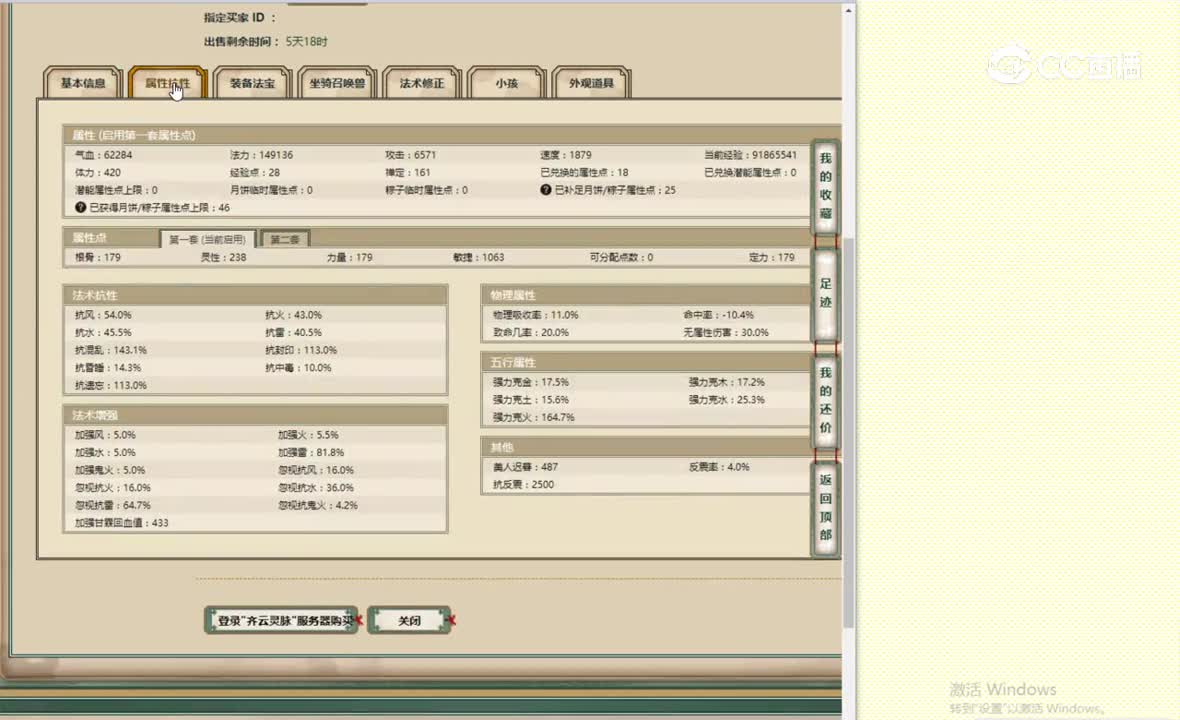1180x720 pixels.
Task: Click the 强力克水：25.3% entry
Action: click(726, 400)
